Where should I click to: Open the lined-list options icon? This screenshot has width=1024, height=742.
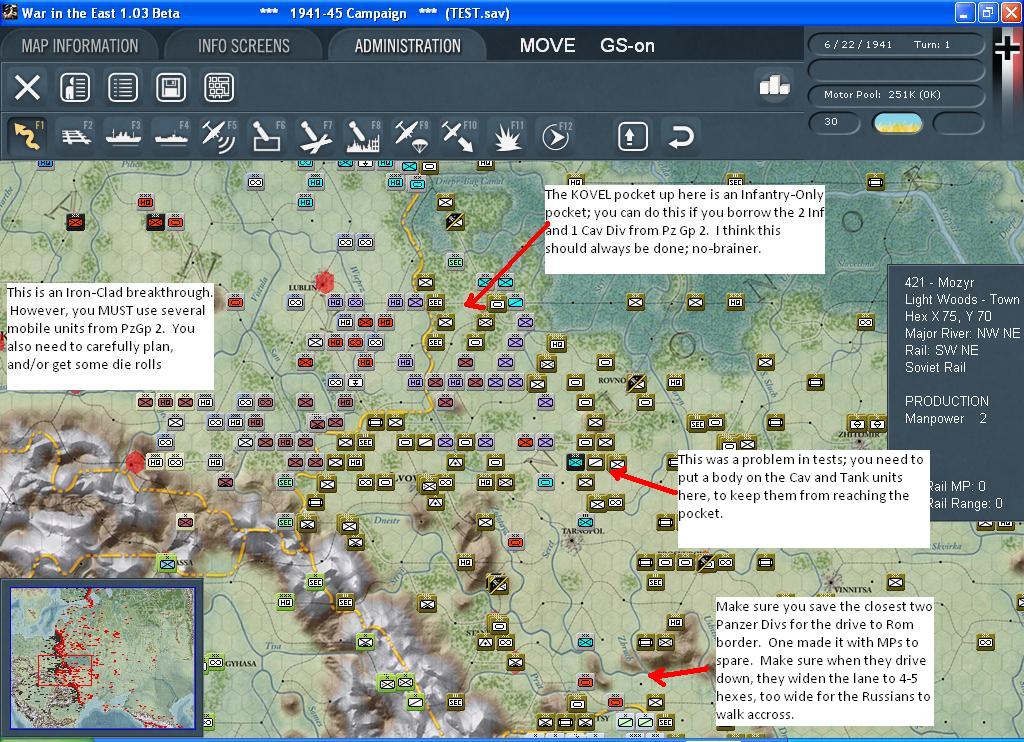coord(123,87)
